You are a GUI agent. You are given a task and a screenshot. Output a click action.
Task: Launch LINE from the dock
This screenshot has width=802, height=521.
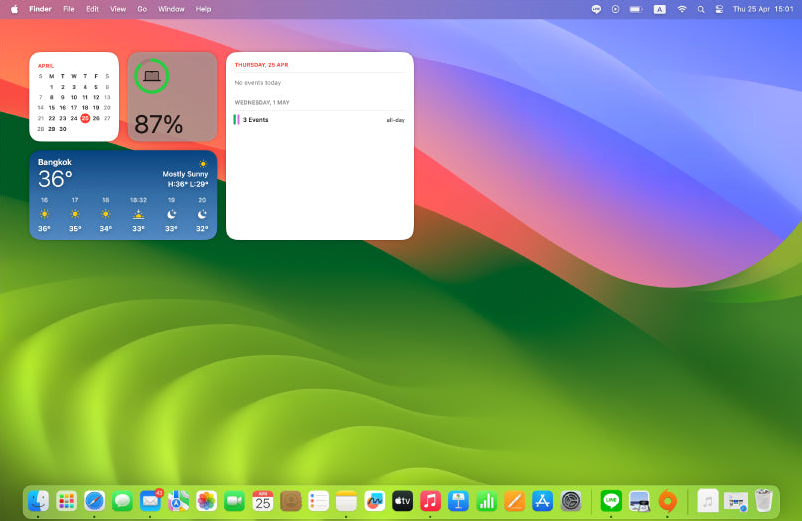pyautogui.click(x=611, y=501)
